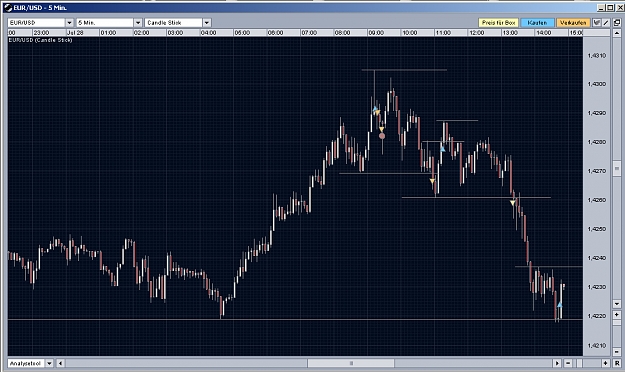
Task: Click the vertical scrollbar up arrow
Action: 617,33
